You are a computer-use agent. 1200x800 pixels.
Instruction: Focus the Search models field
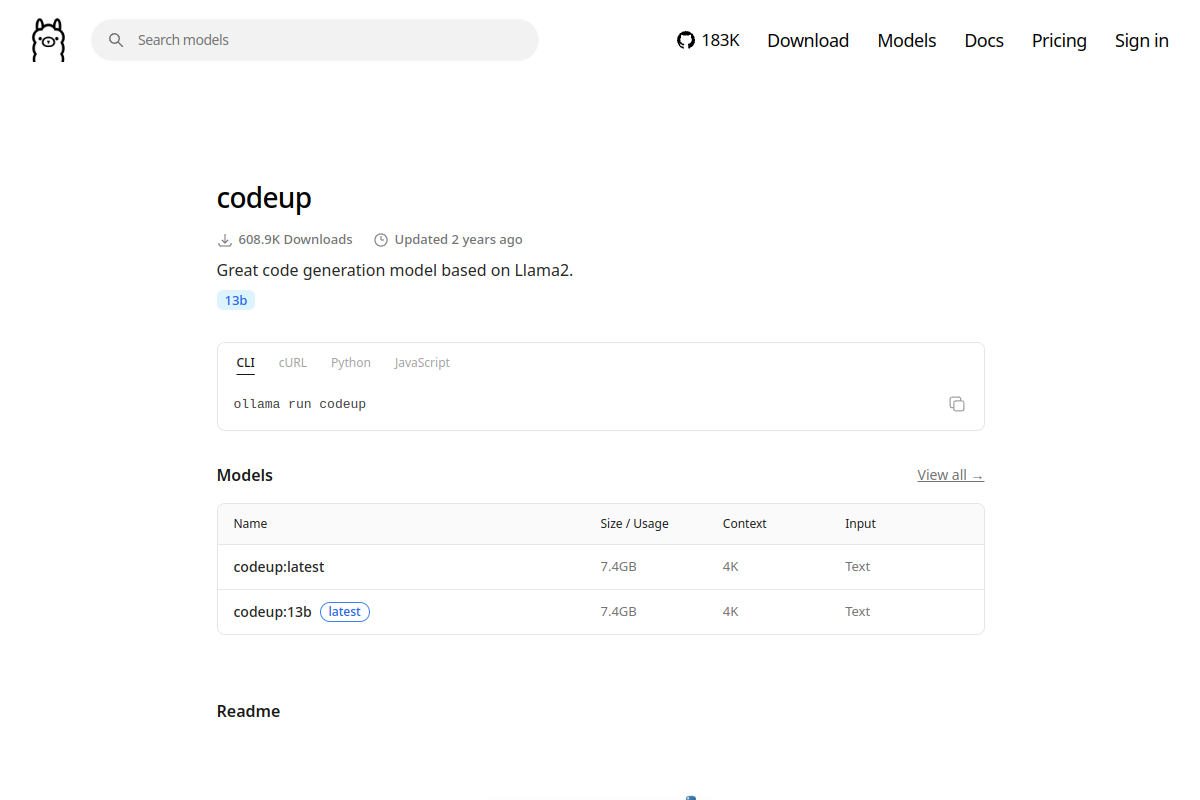click(315, 40)
